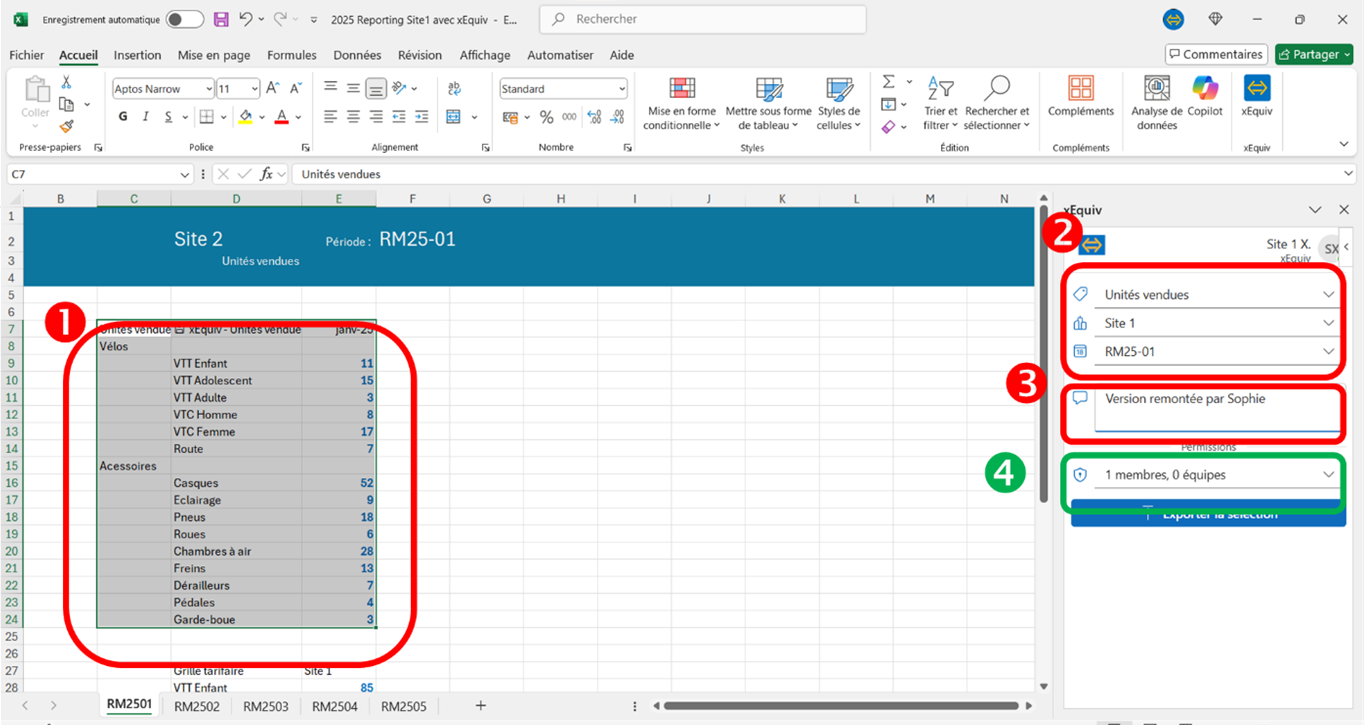Click the Percent Style icon
The height and width of the screenshot is (725, 1365).
pos(546,117)
